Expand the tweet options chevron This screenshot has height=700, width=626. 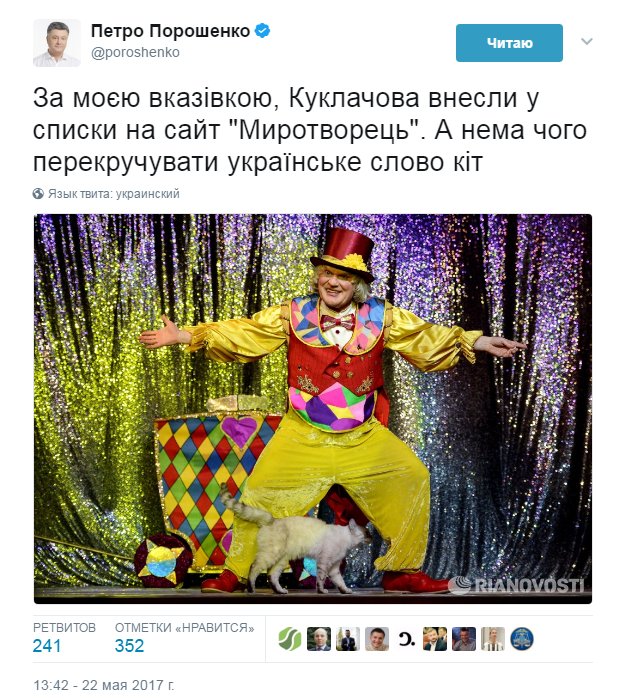[x=587, y=42]
